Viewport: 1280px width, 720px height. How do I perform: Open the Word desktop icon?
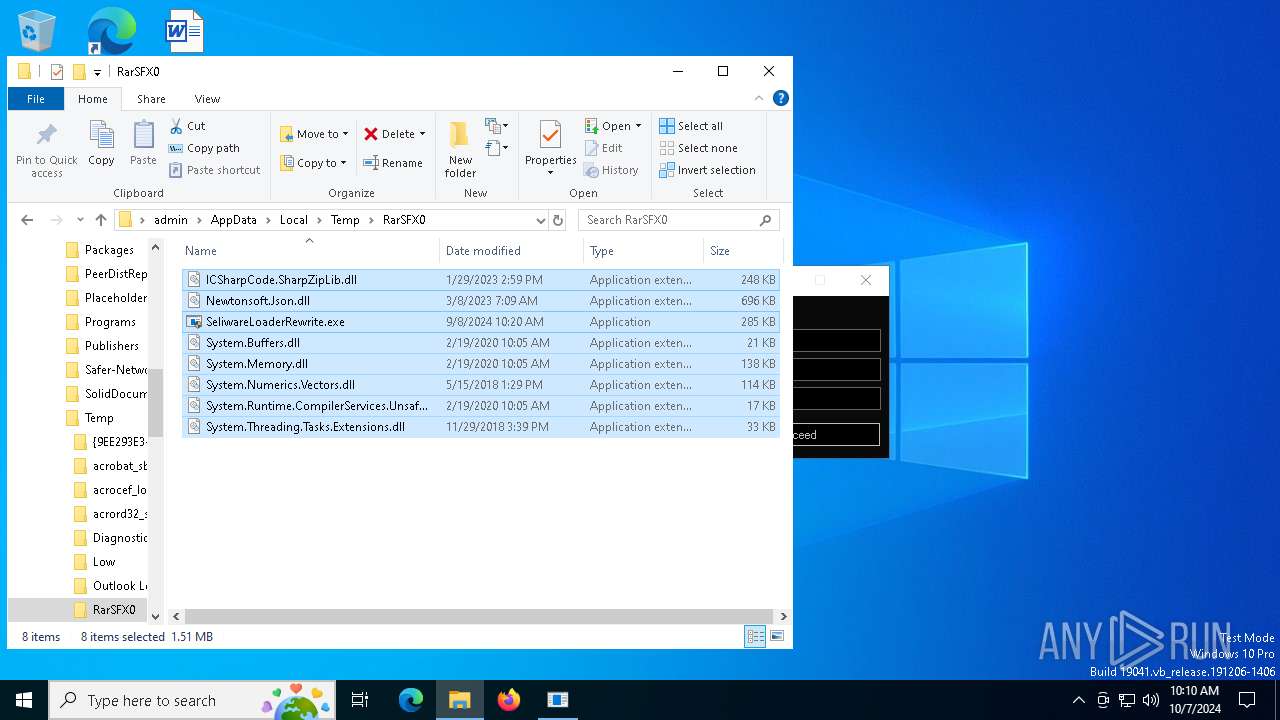pyautogui.click(x=184, y=31)
